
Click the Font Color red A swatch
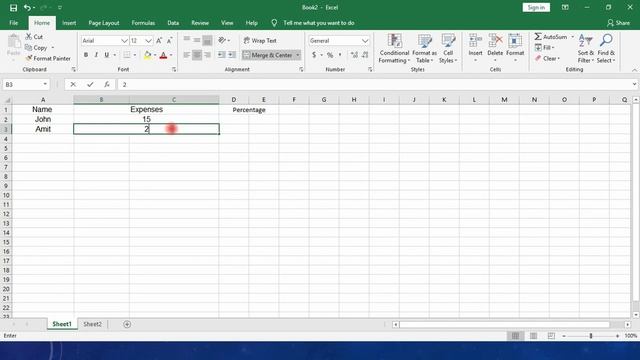[x=163, y=55]
